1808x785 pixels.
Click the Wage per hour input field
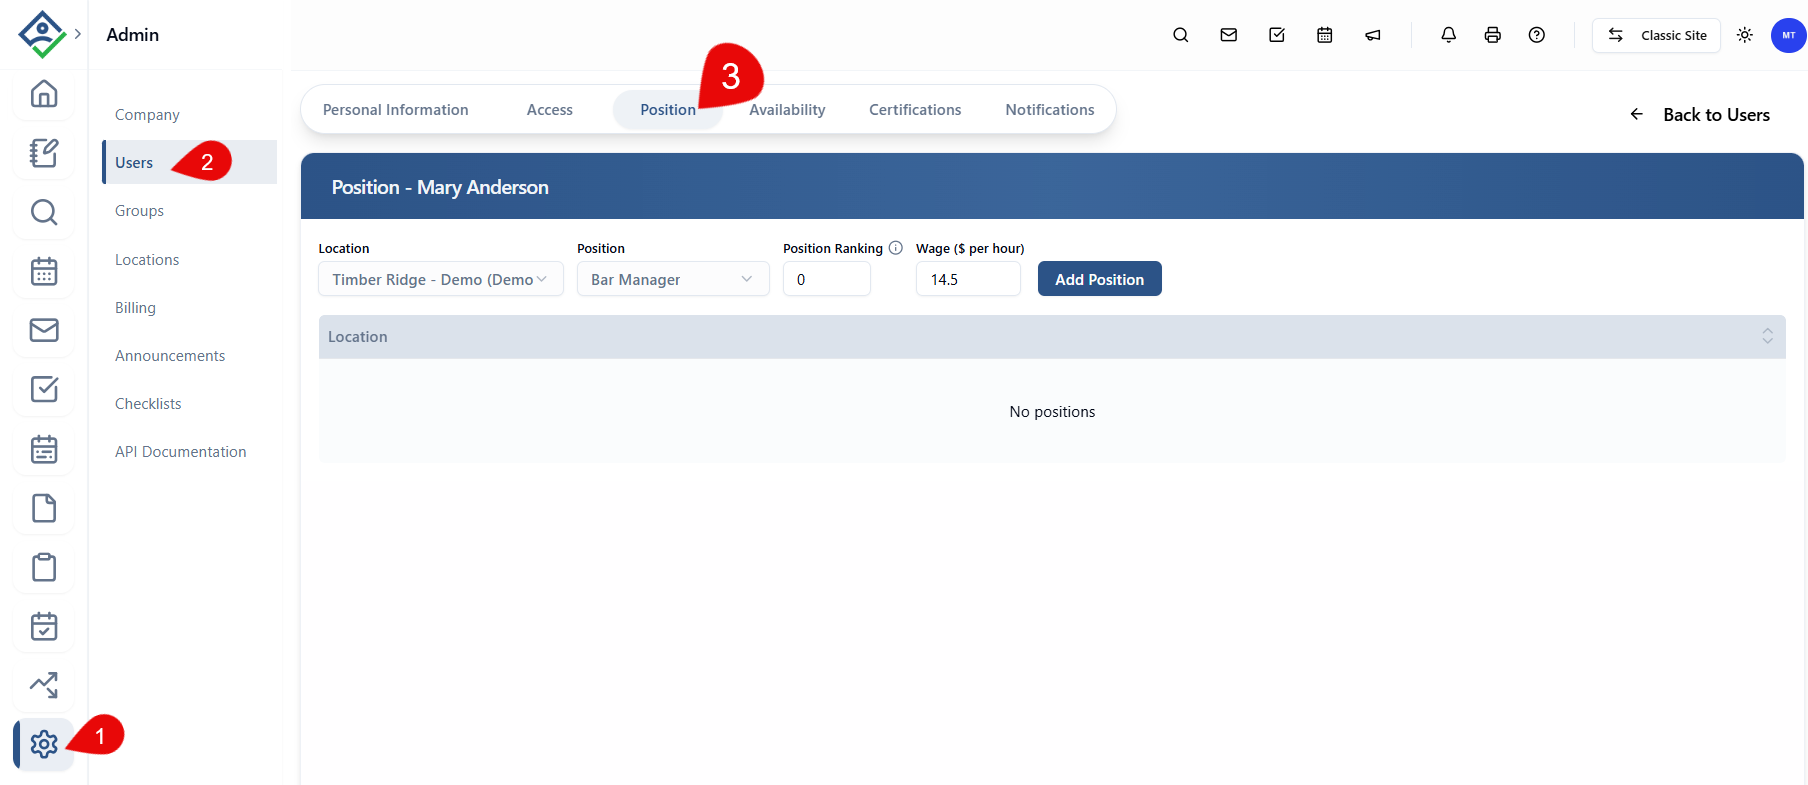click(x=968, y=279)
